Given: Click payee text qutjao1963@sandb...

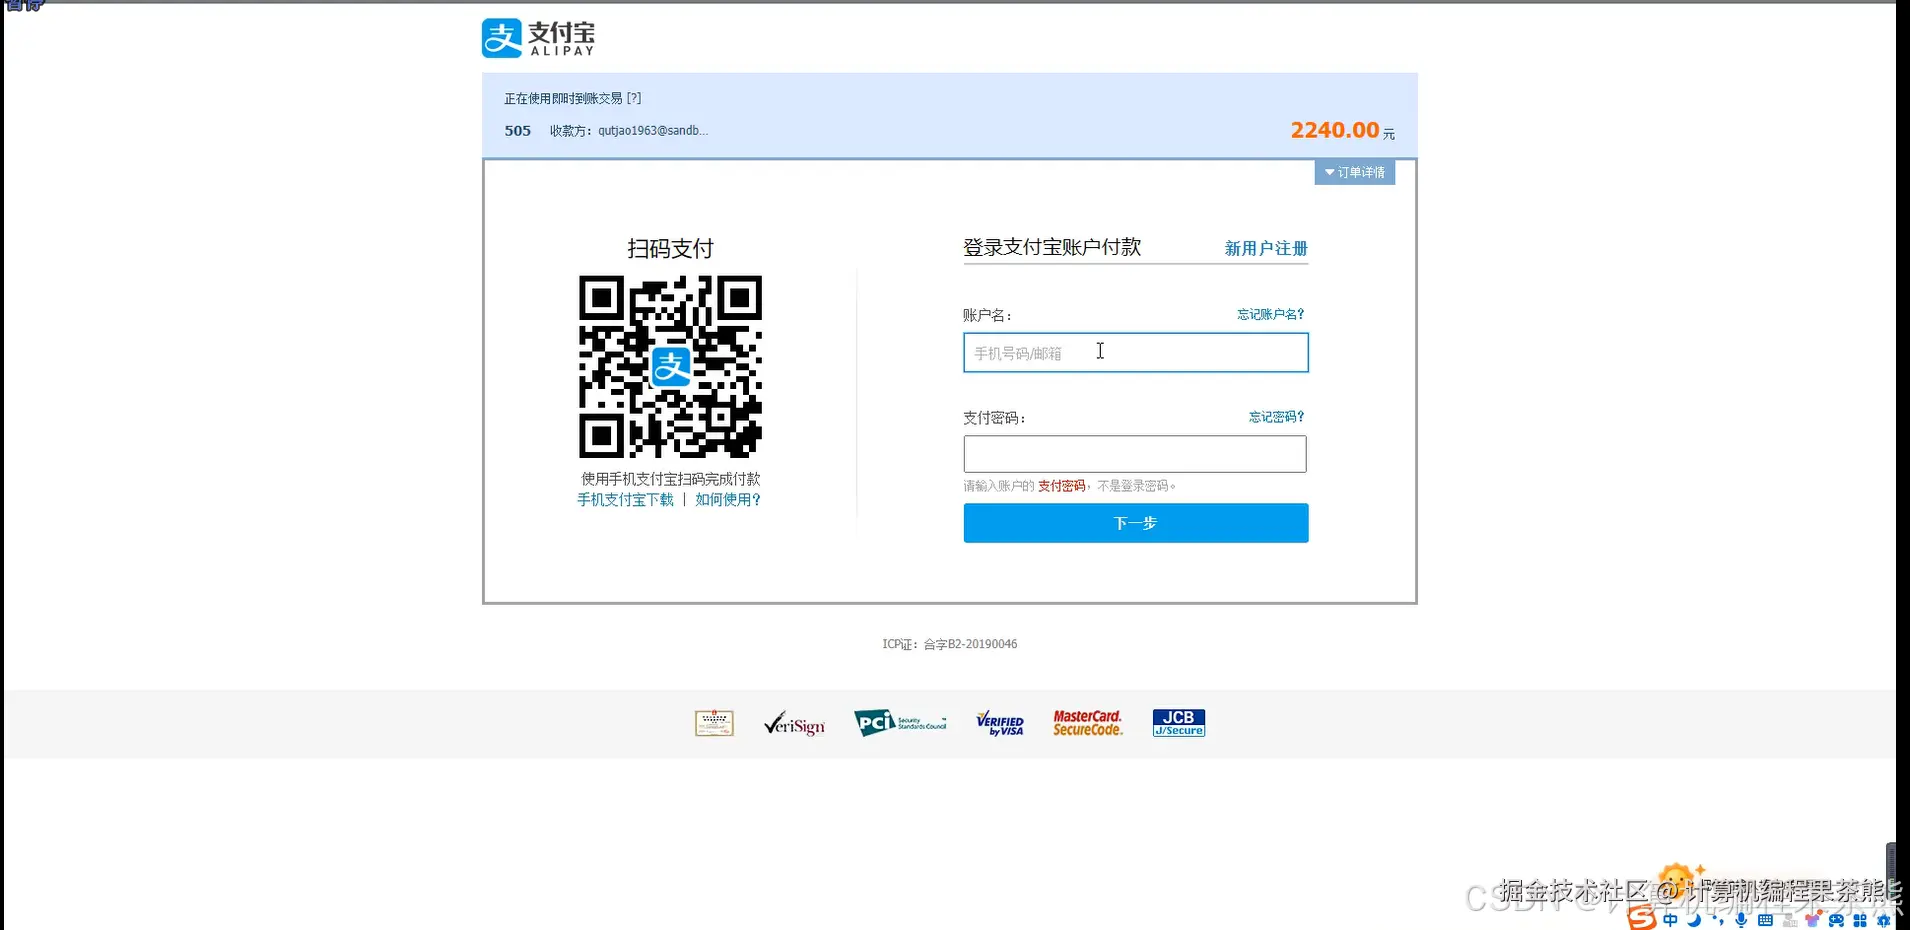Looking at the screenshot, I should (653, 131).
